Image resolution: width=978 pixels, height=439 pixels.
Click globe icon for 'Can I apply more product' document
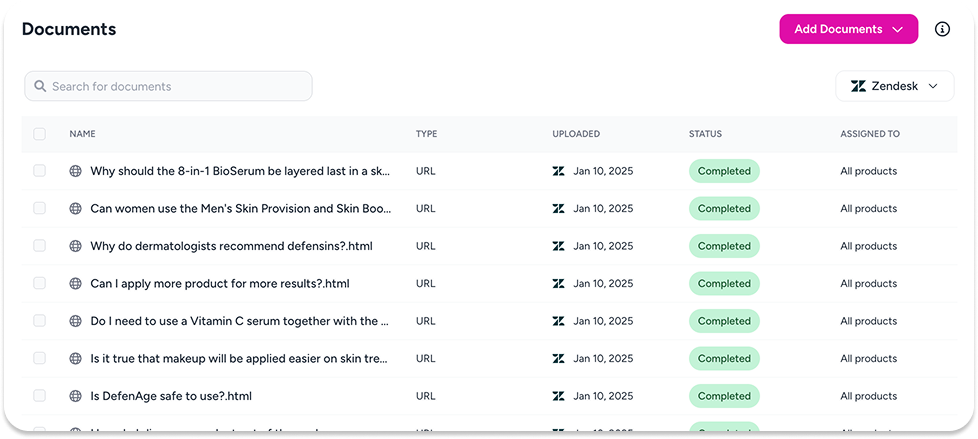pyautogui.click(x=75, y=284)
